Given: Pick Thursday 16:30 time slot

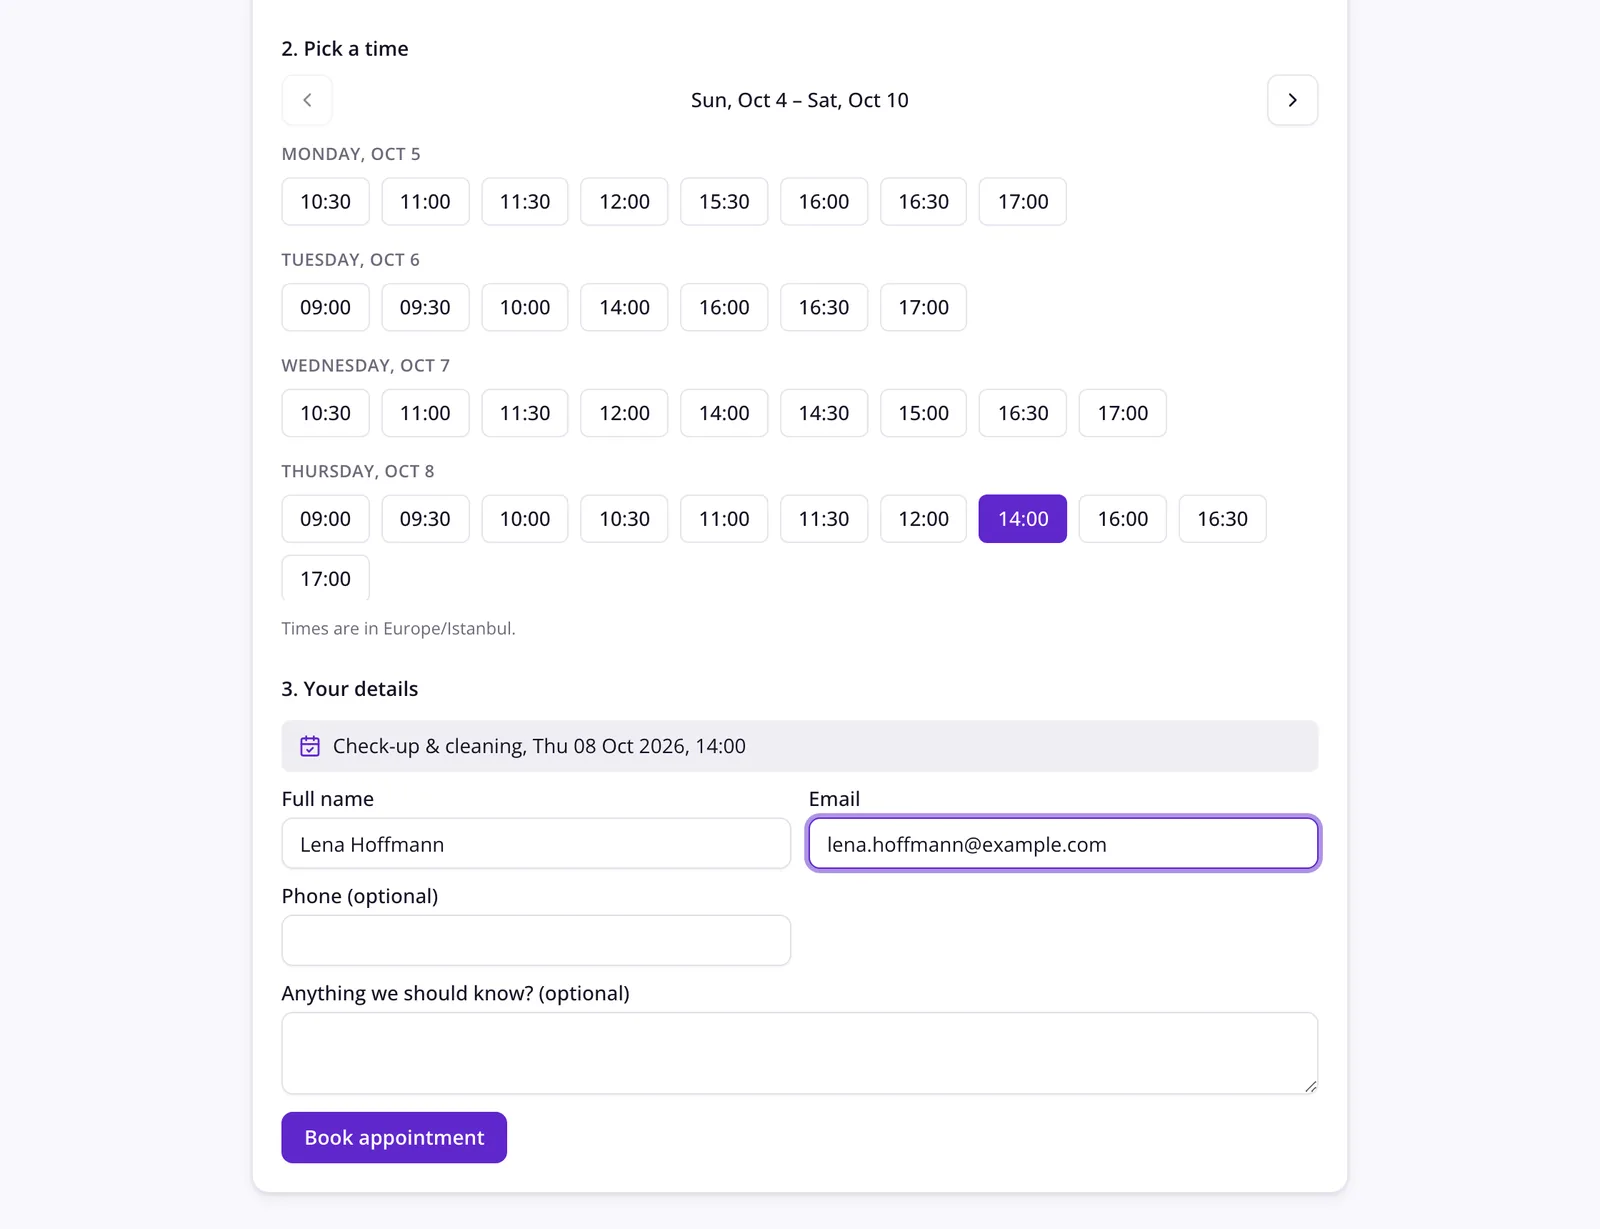Looking at the screenshot, I should [1222, 519].
